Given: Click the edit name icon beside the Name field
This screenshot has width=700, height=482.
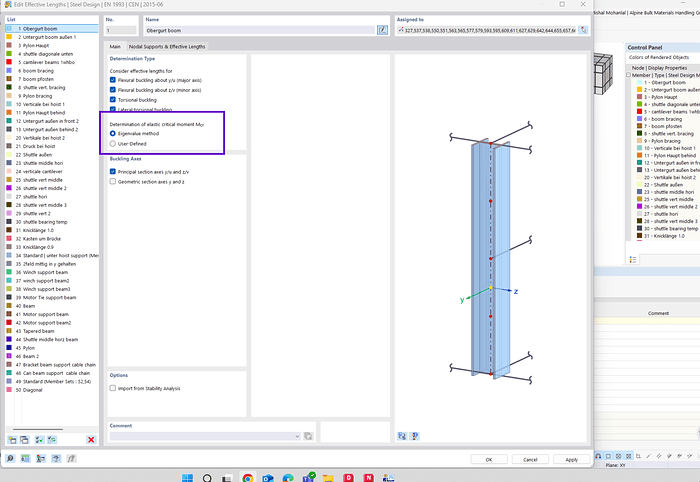Looking at the screenshot, I should point(381,31).
